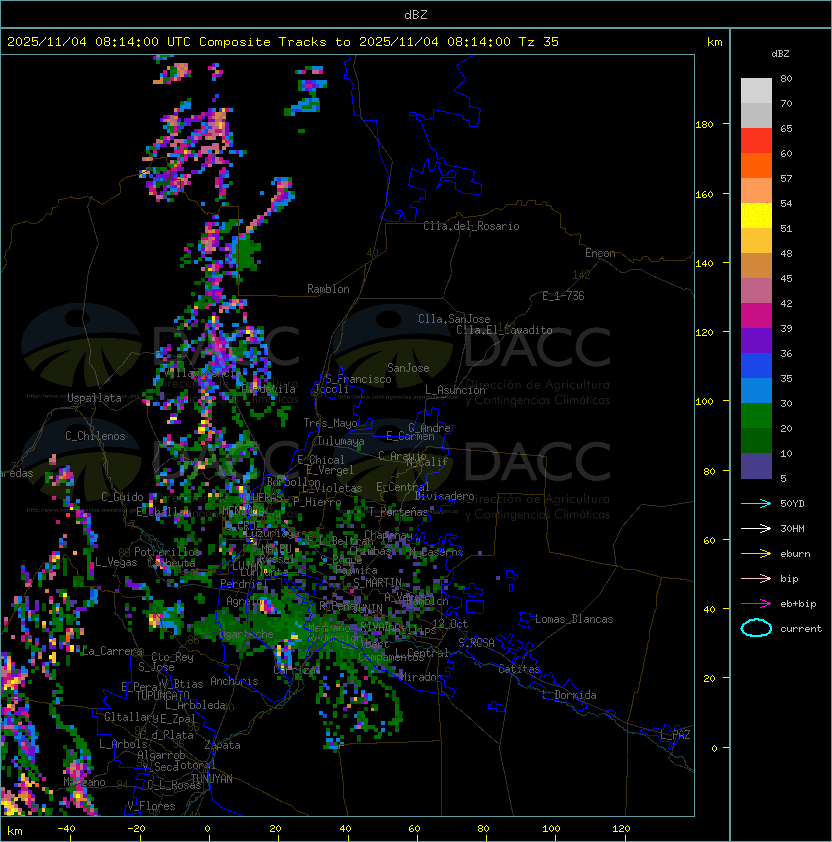Select the magenta 39-42 dBZ swatch
Viewport: 832px width, 842px height.
(756, 316)
